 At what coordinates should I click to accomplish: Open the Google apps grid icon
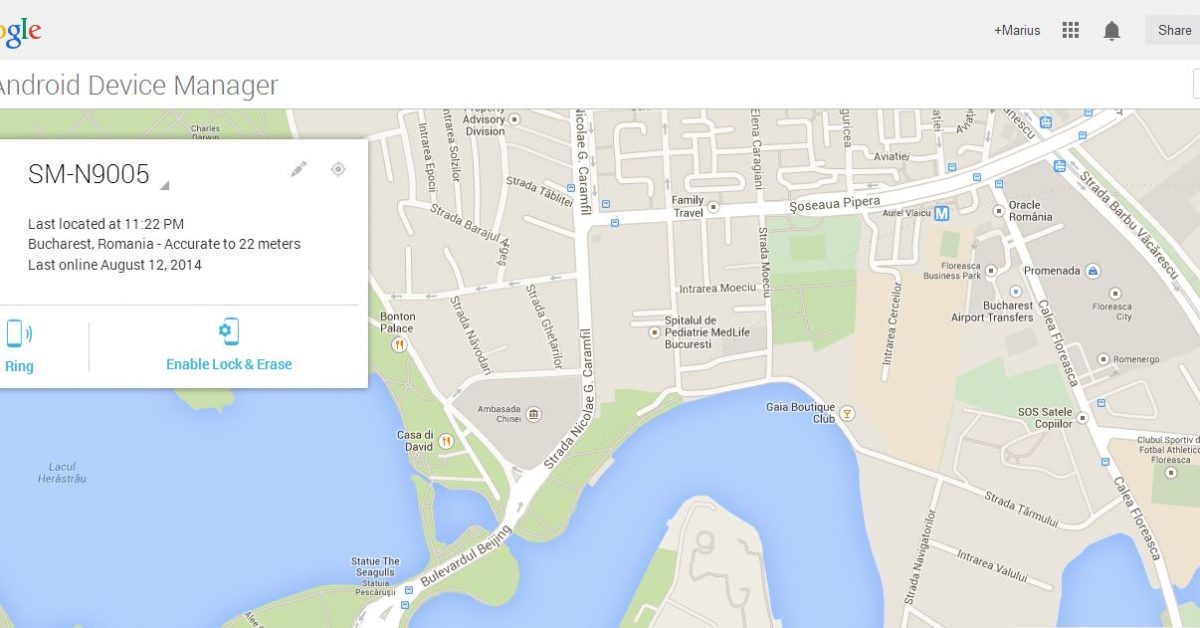click(x=1071, y=30)
